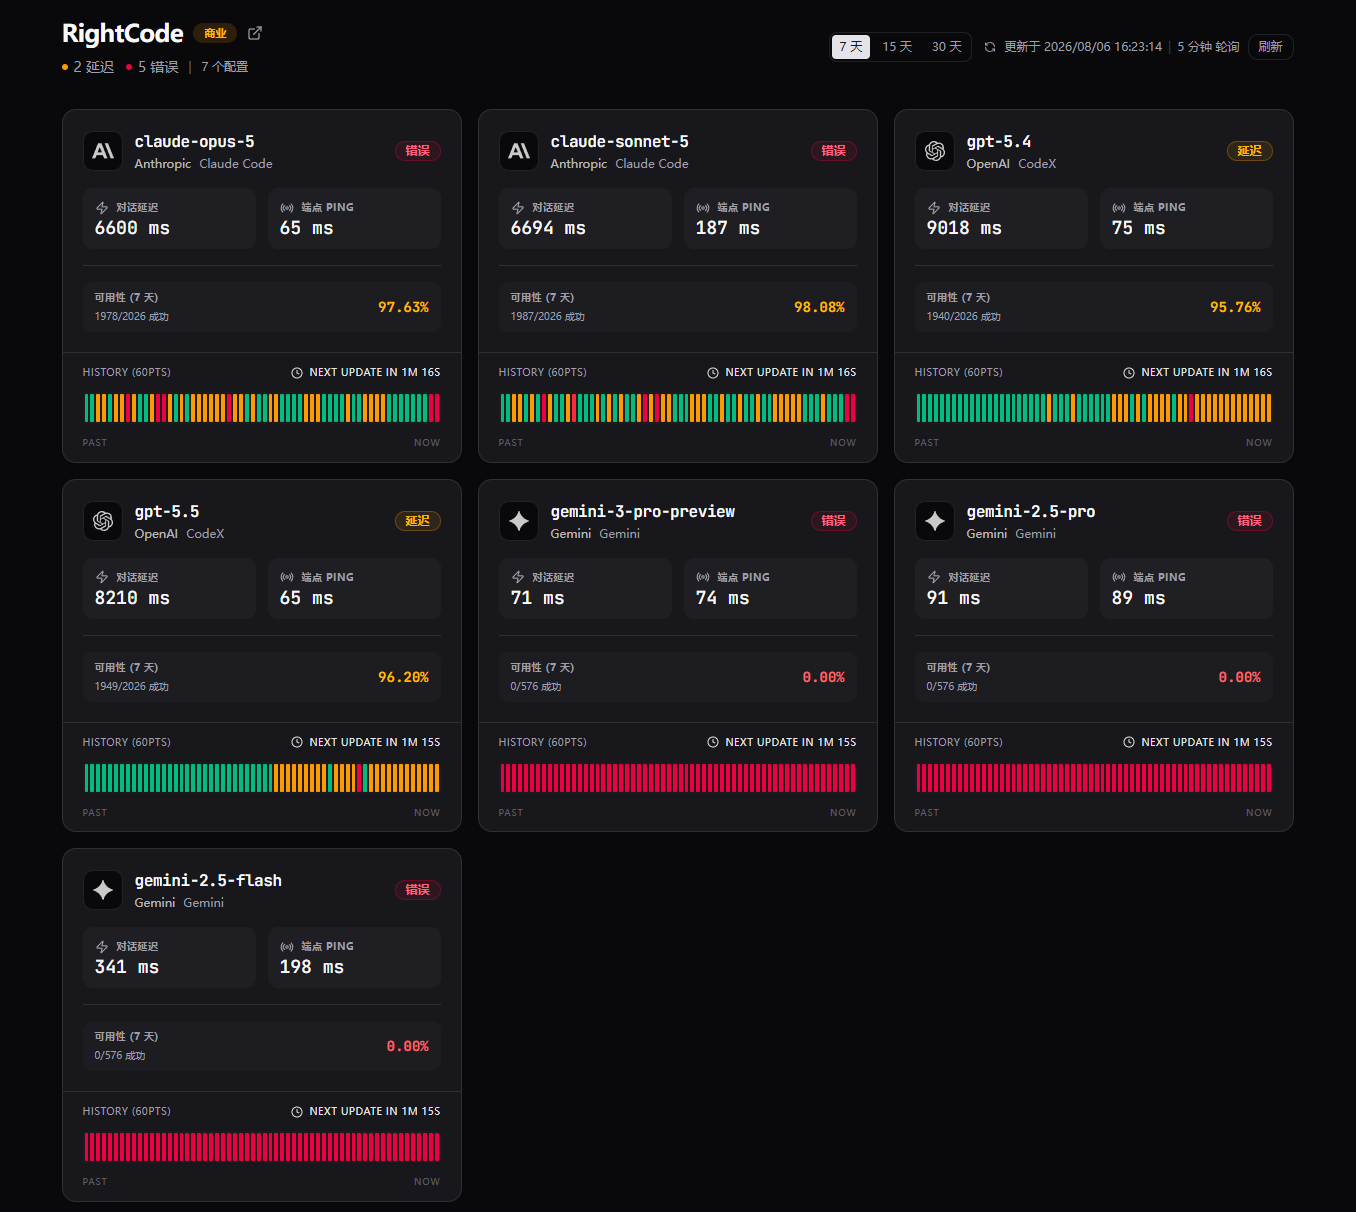Click the 错误 status badge on claude-opus-5
Image resolution: width=1356 pixels, height=1212 pixels.
pos(418,151)
